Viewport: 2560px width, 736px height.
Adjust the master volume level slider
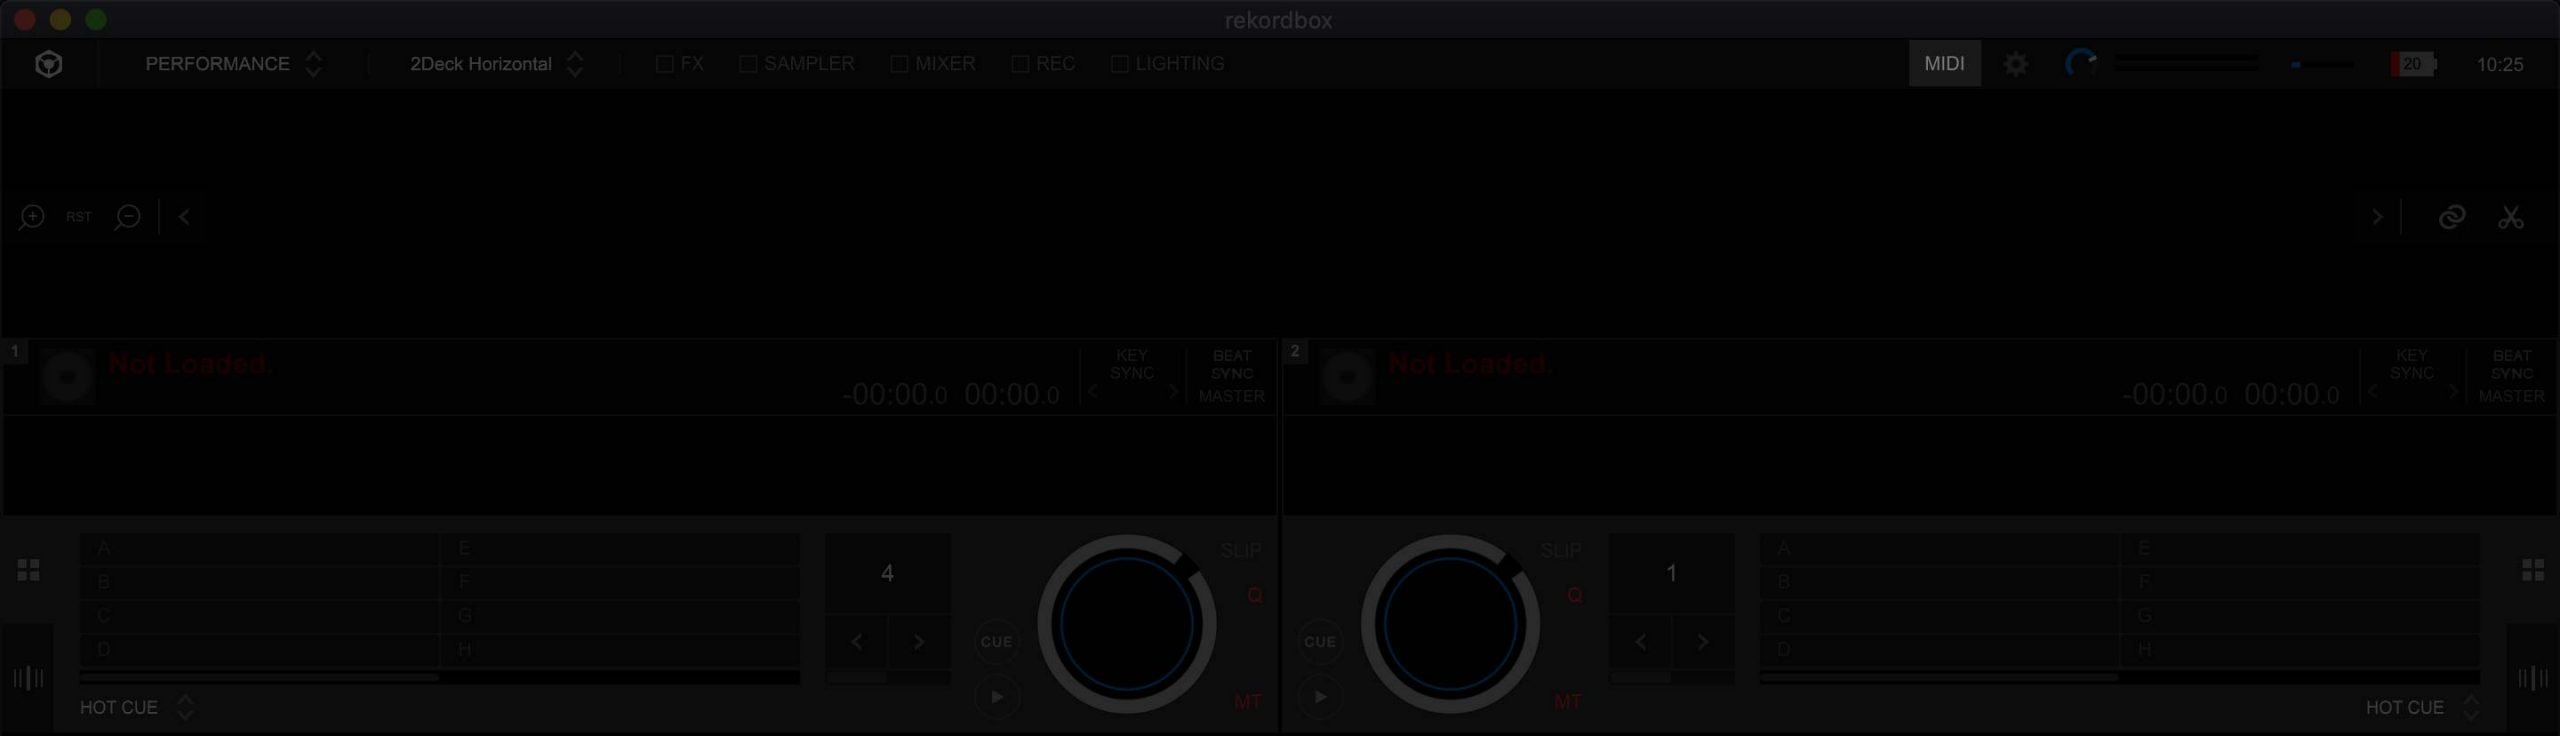coord(2322,64)
